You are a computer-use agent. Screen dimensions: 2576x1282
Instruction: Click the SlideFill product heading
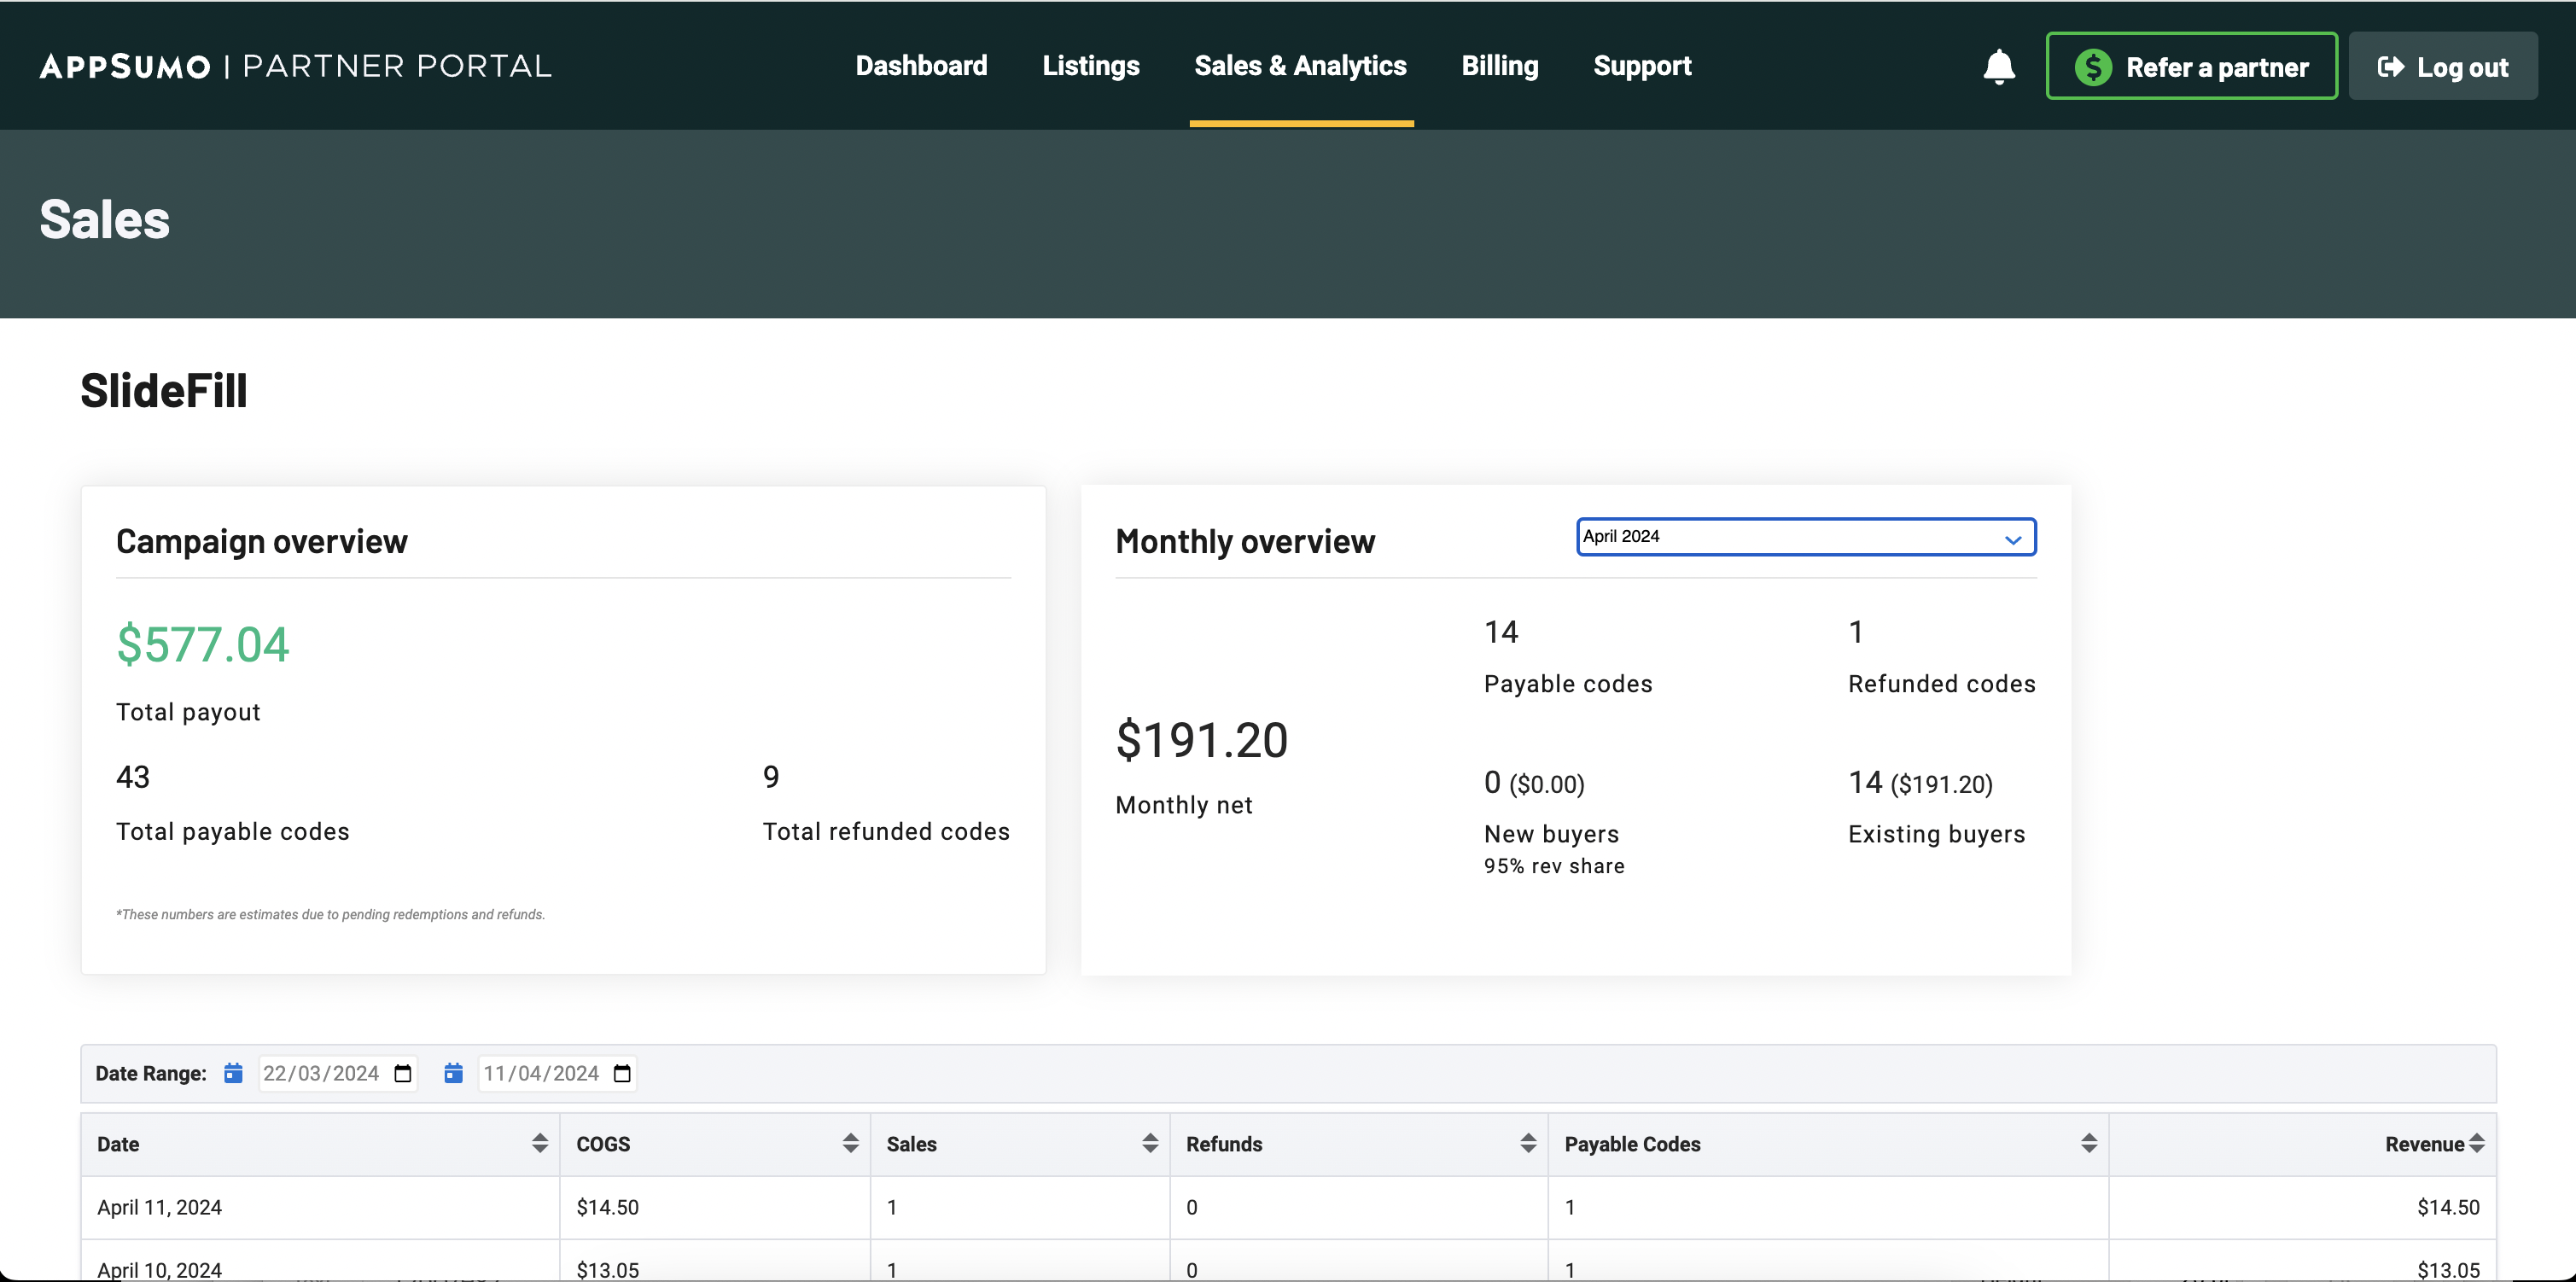click(x=164, y=390)
